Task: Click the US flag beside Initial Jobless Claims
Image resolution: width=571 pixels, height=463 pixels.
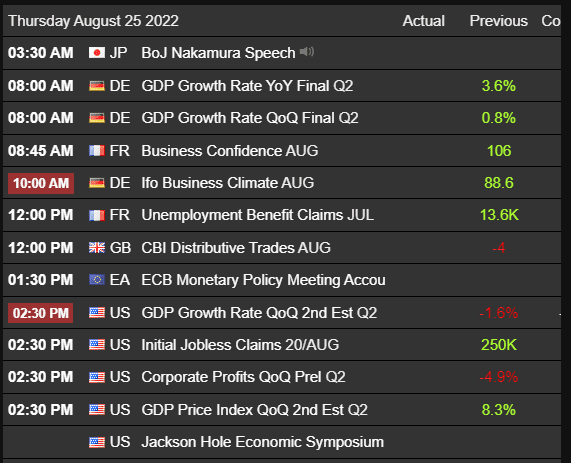Action: point(97,345)
